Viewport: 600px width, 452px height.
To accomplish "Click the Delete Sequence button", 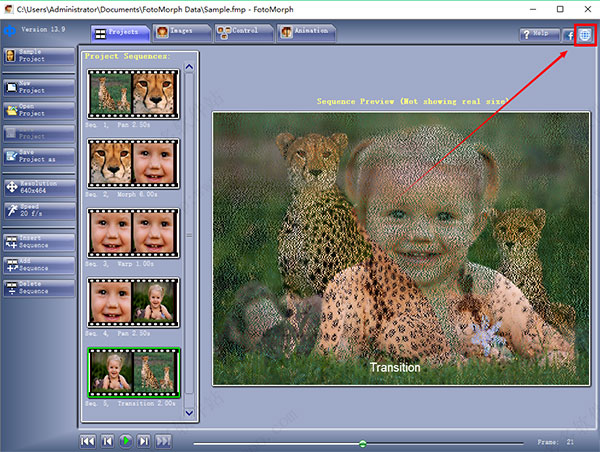I will [x=39, y=288].
